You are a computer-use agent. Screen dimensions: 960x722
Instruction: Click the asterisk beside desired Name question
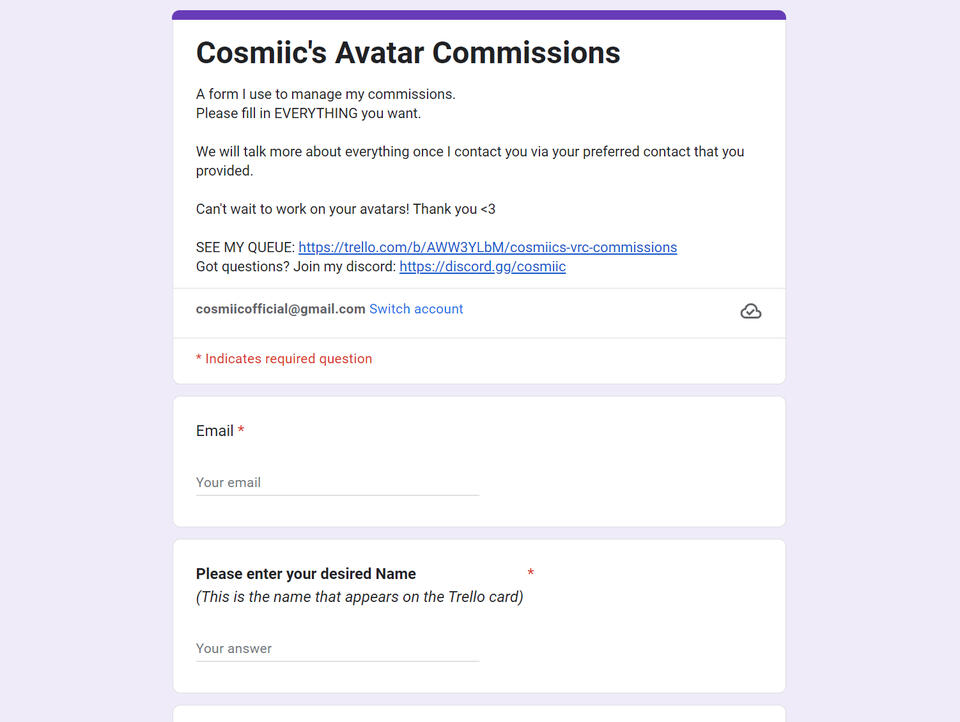tap(530, 573)
